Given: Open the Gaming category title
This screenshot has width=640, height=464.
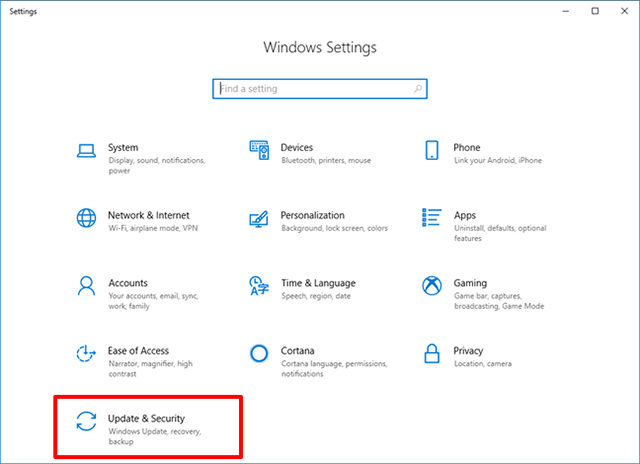Looking at the screenshot, I should pos(470,283).
